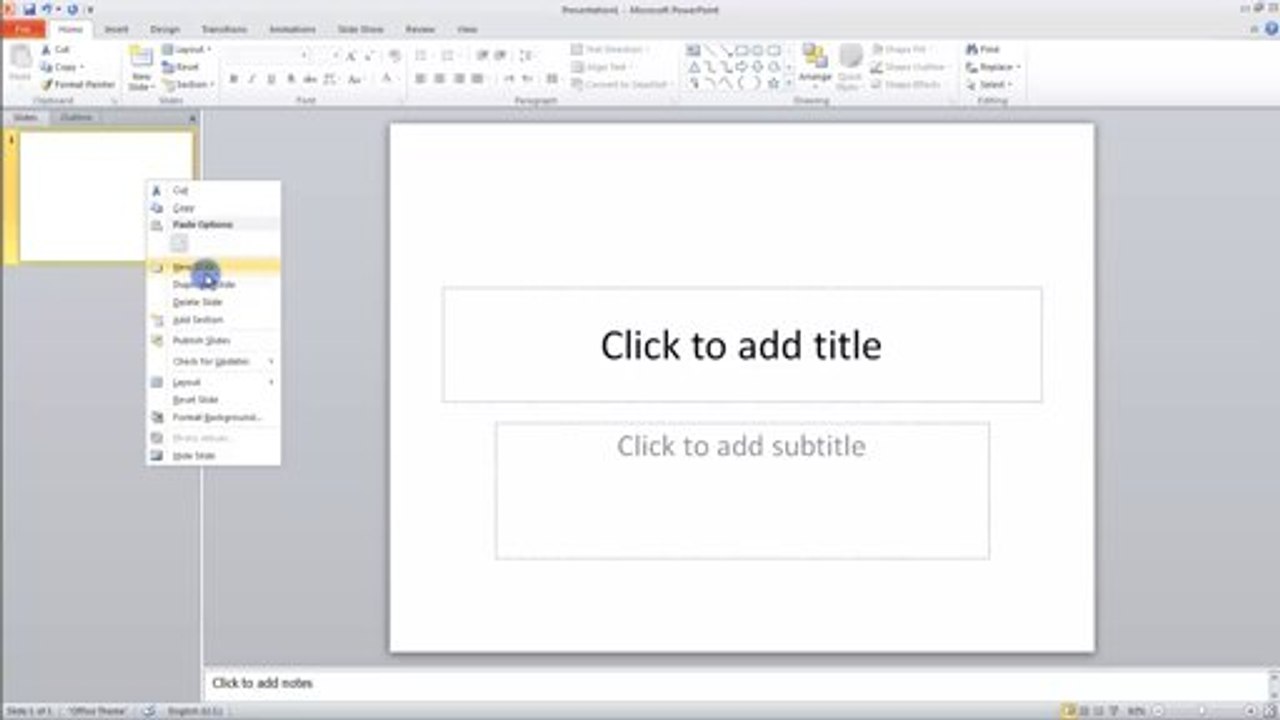Select the Right Arrow shape
1280x720 pixels.
point(741,67)
